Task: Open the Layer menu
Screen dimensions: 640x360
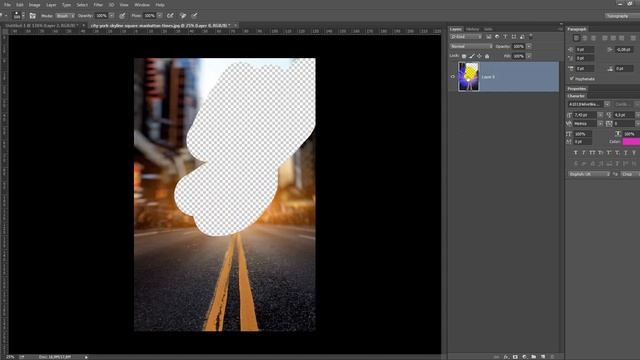Action: click(x=51, y=5)
